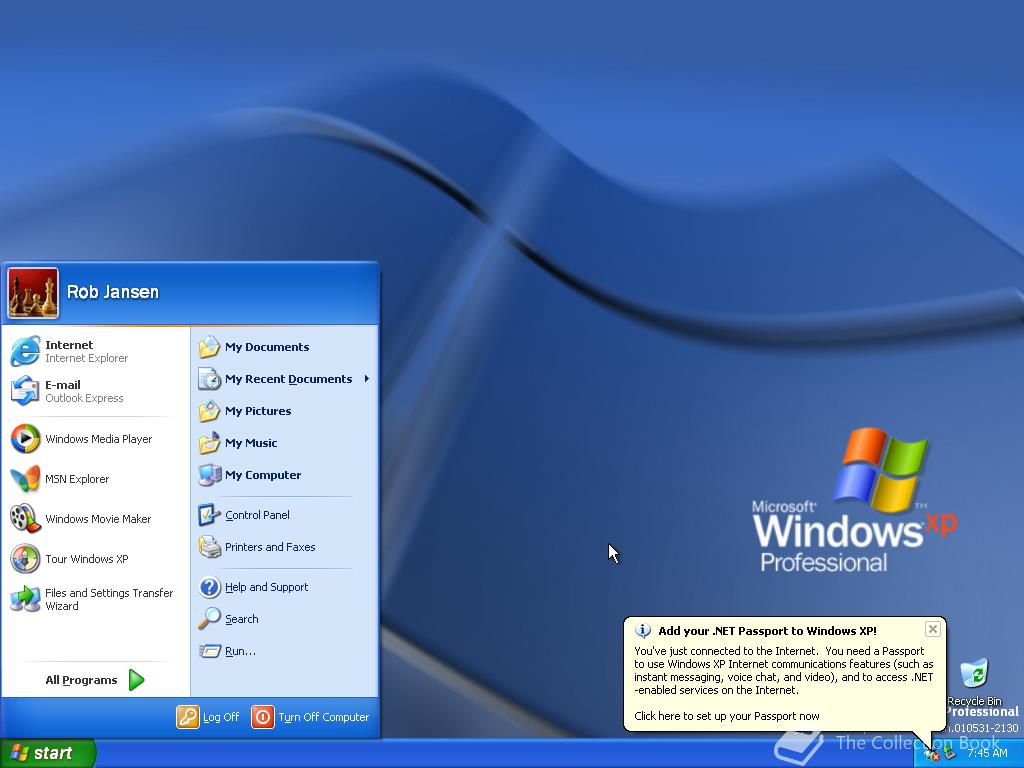Click the 'Printers and Faxes' label

tap(270, 547)
